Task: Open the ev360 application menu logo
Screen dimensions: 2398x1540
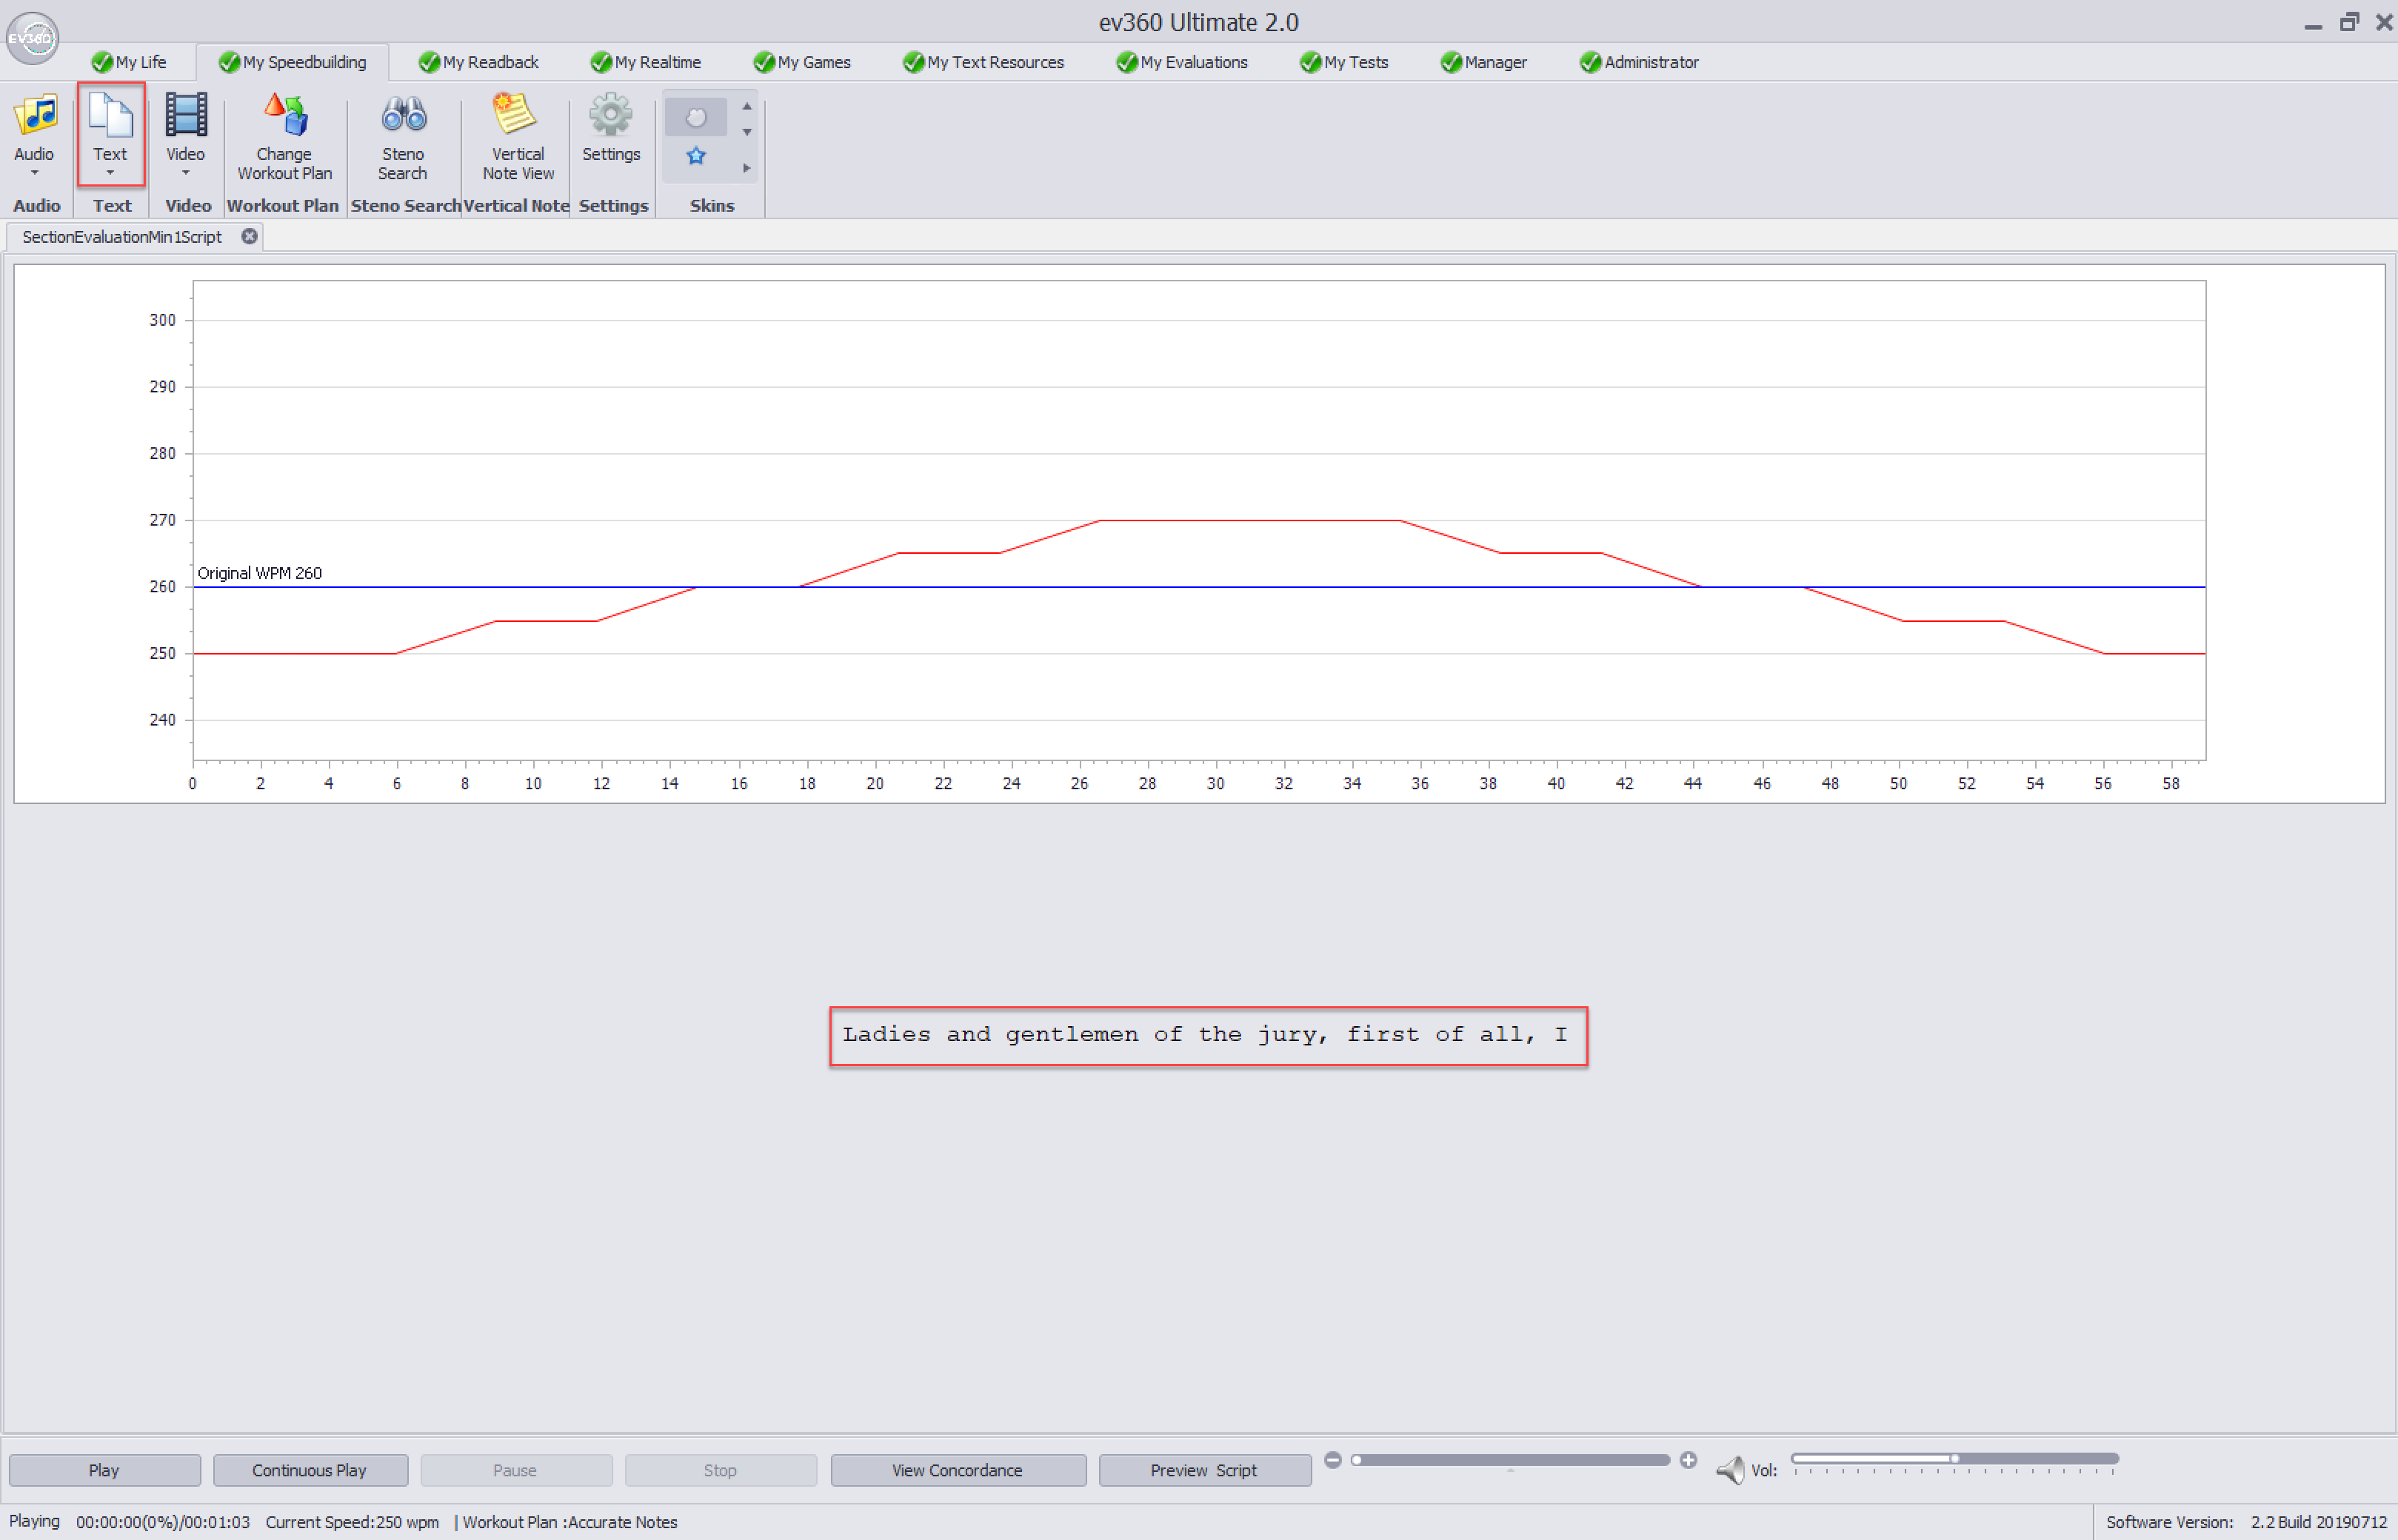Action: click(x=32, y=38)
